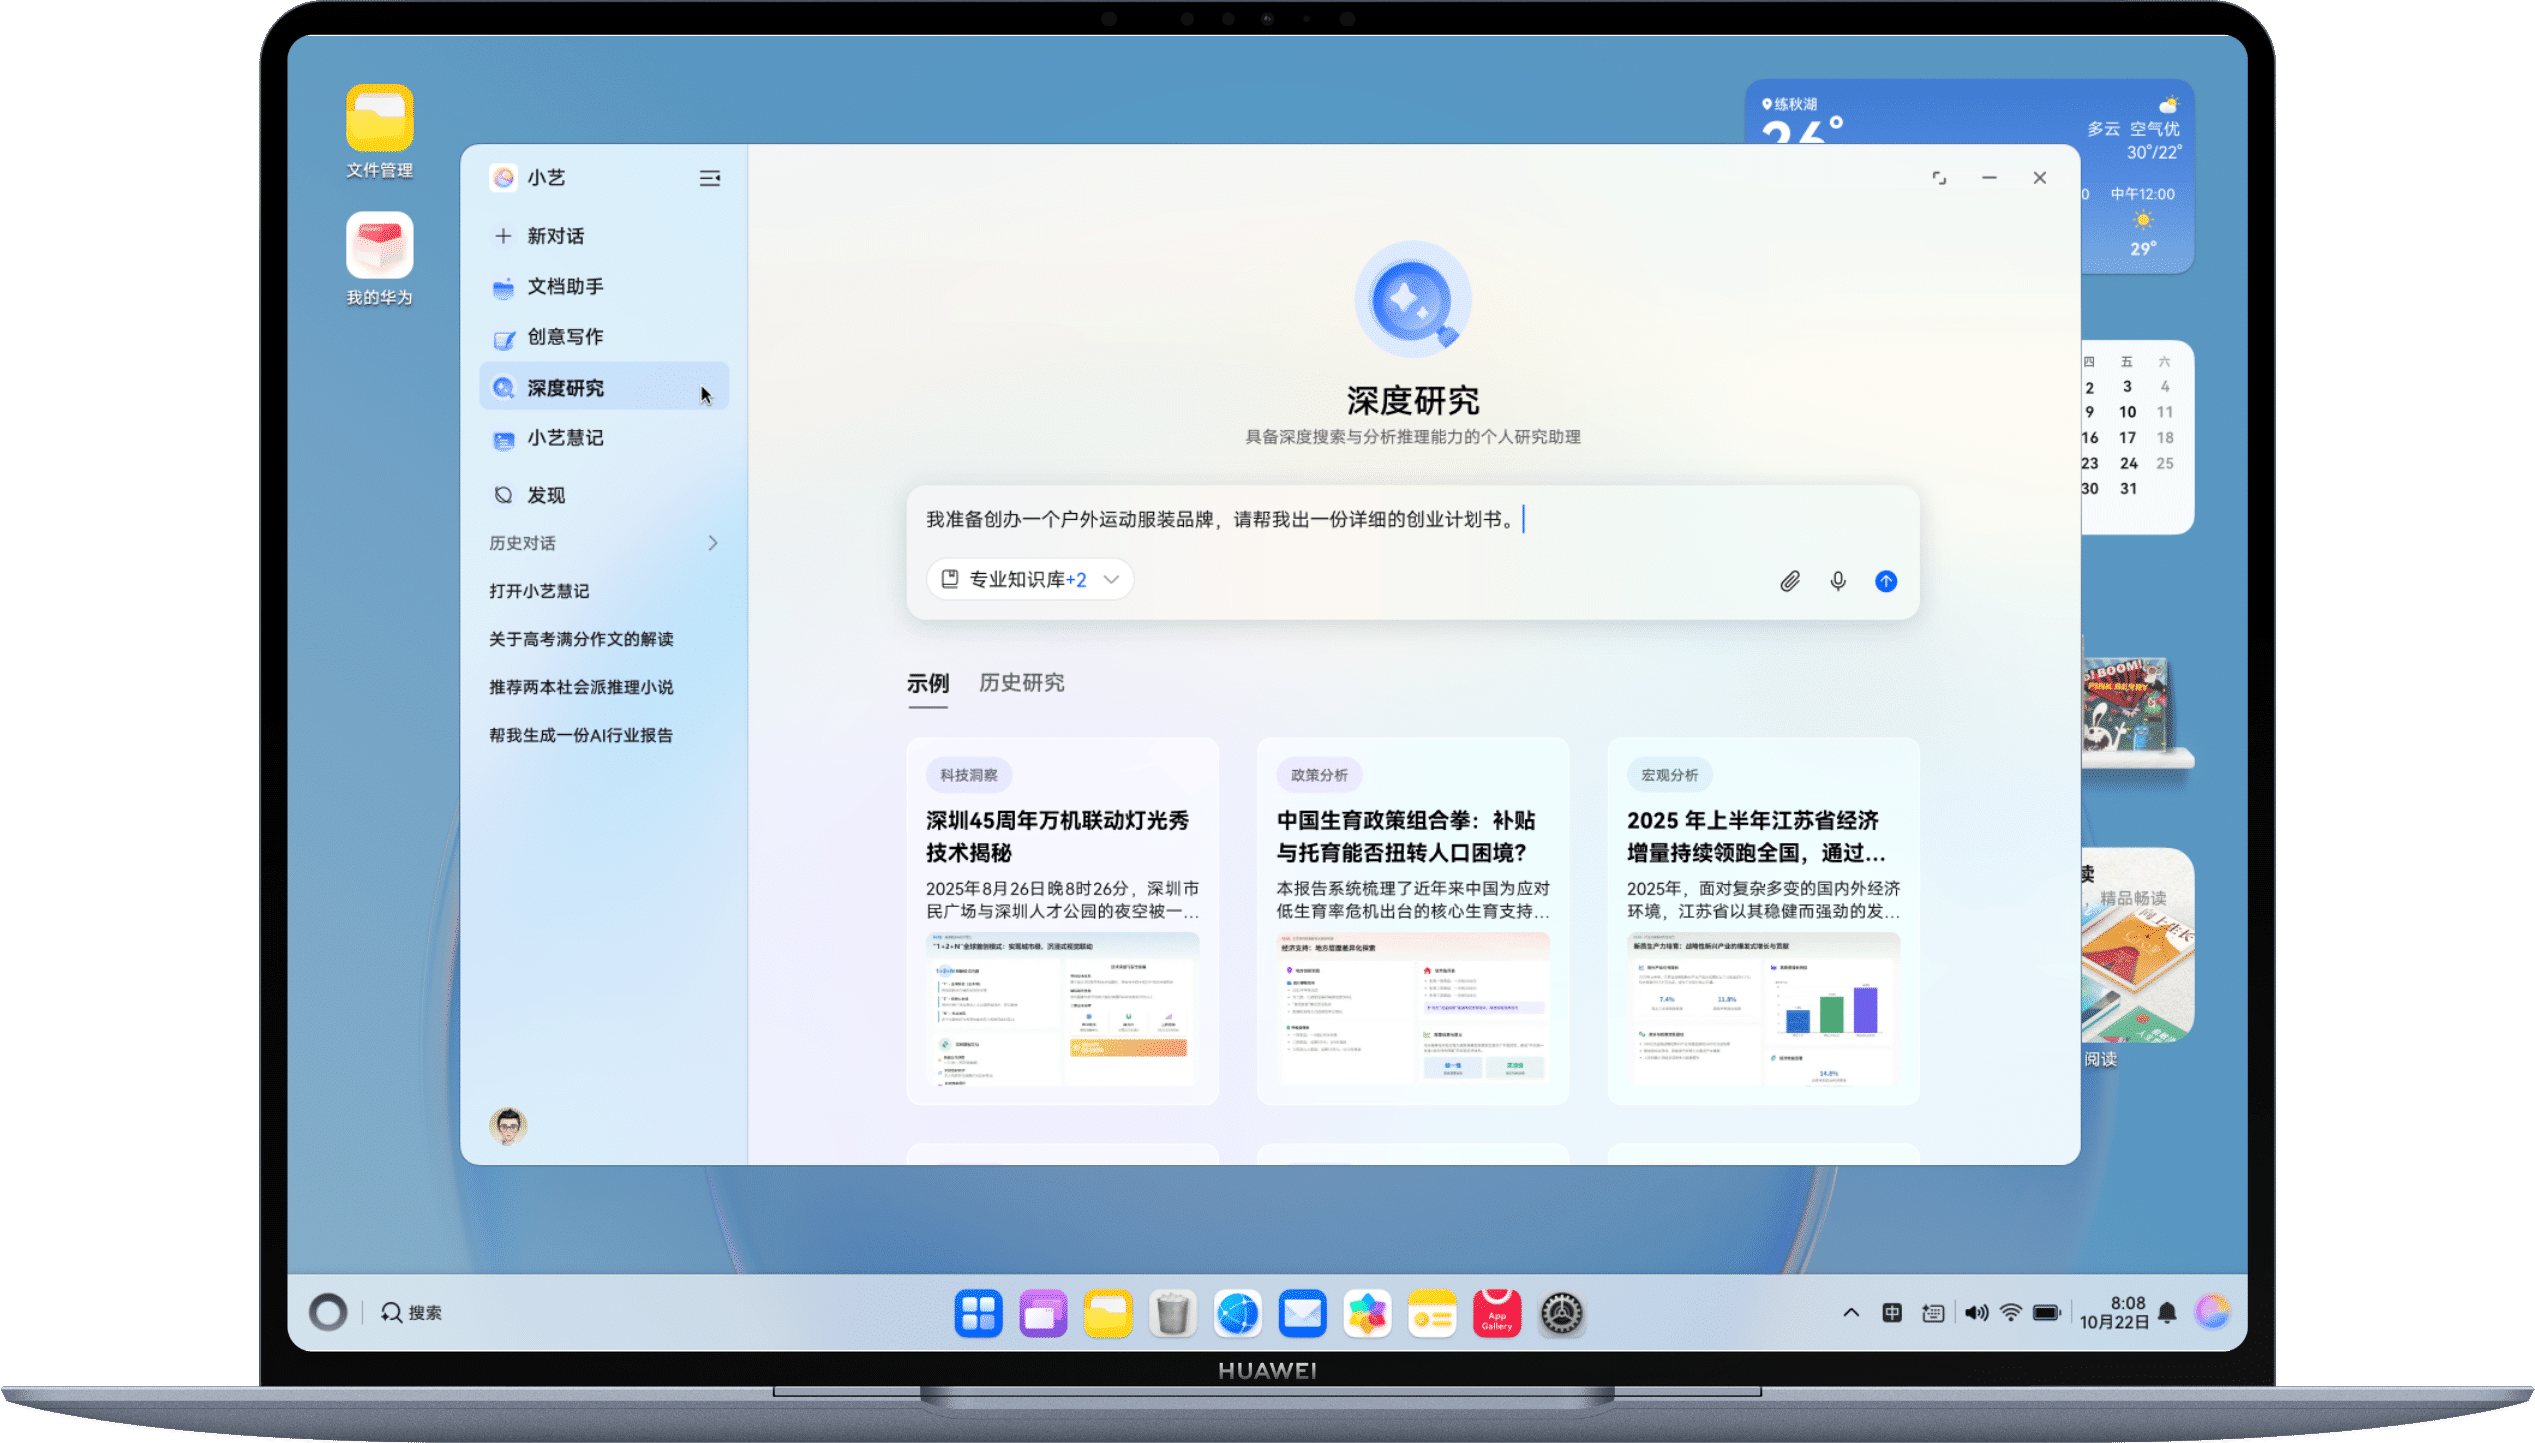Screen dimensions: 2535x1443
Task: Open 创意写作 in the sidebar
Action: point(566,337)
